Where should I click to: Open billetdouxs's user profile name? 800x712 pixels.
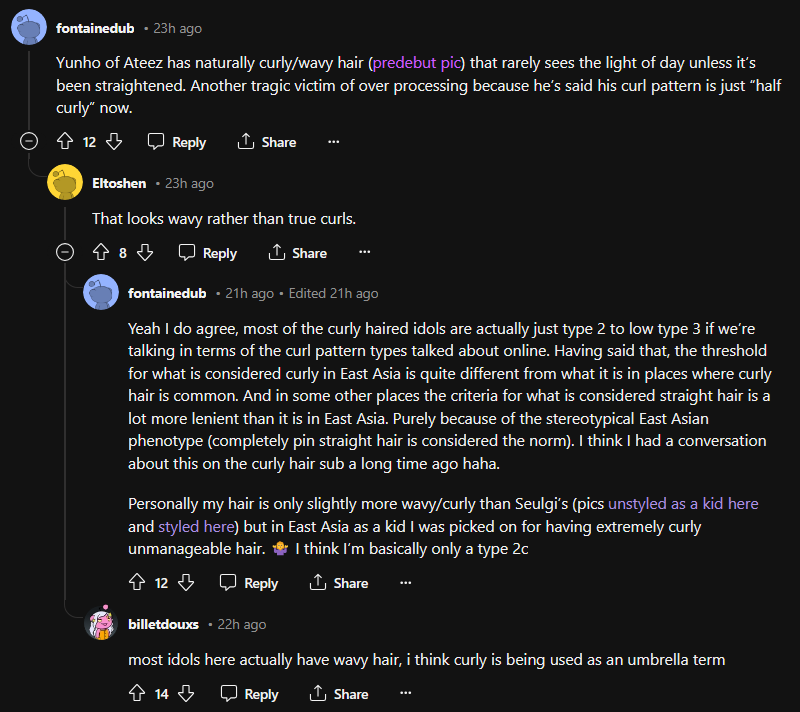point(164,624)
